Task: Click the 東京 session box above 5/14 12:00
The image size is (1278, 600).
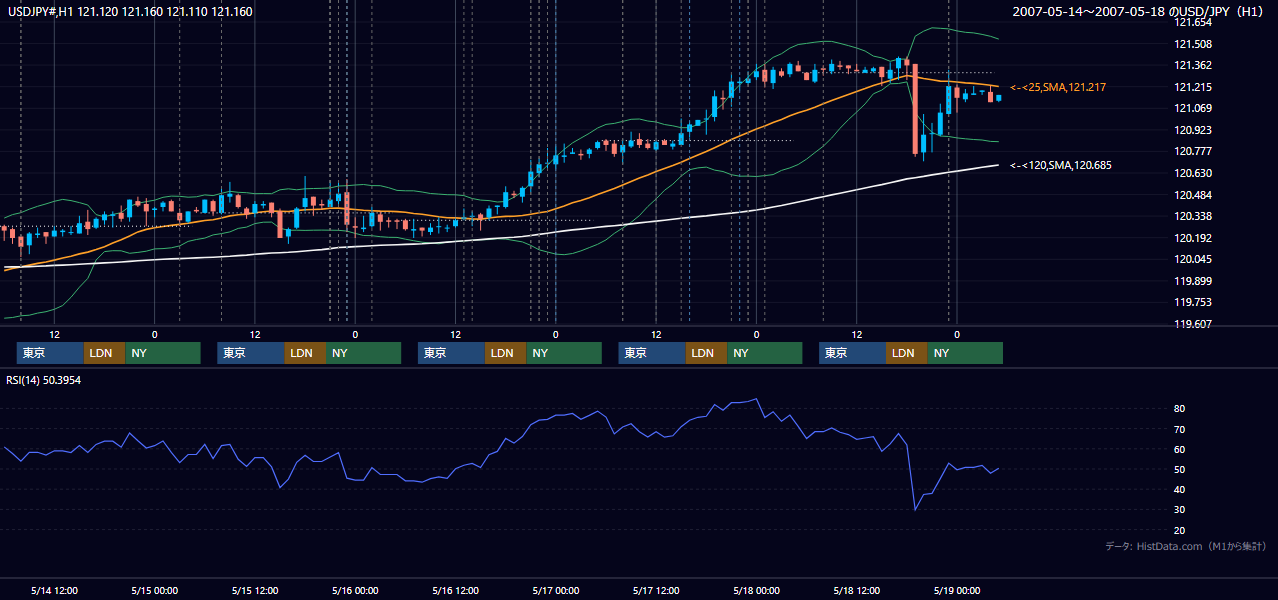Action: [x=50, y=353]
